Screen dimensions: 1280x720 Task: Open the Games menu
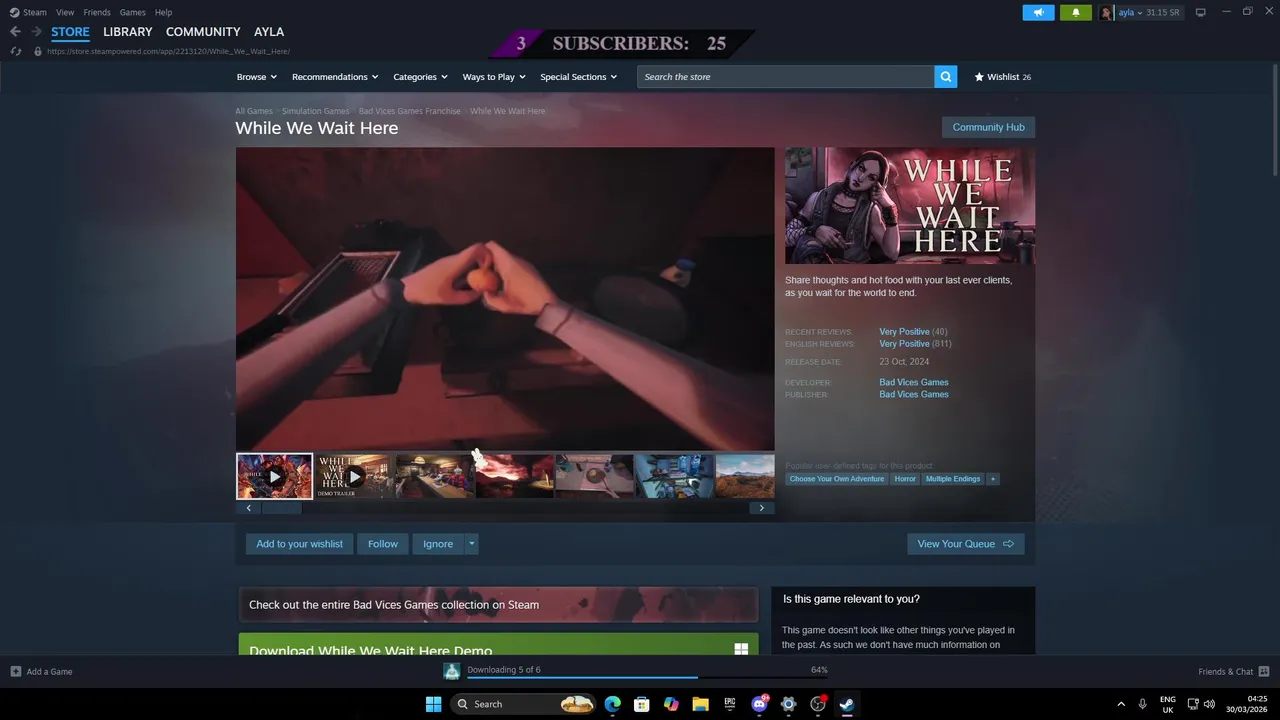click(132, 12)
